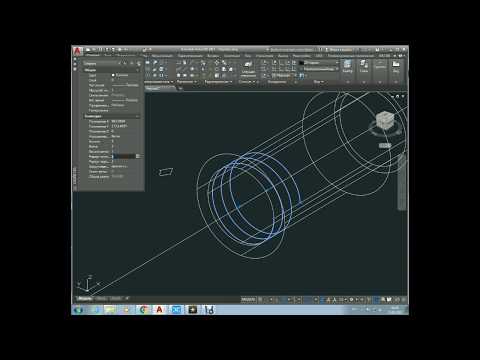This screenshot has width=480, height=360.
Task: Open the status bar Customization menu icon at far right
Action: [x=404, y=300]
